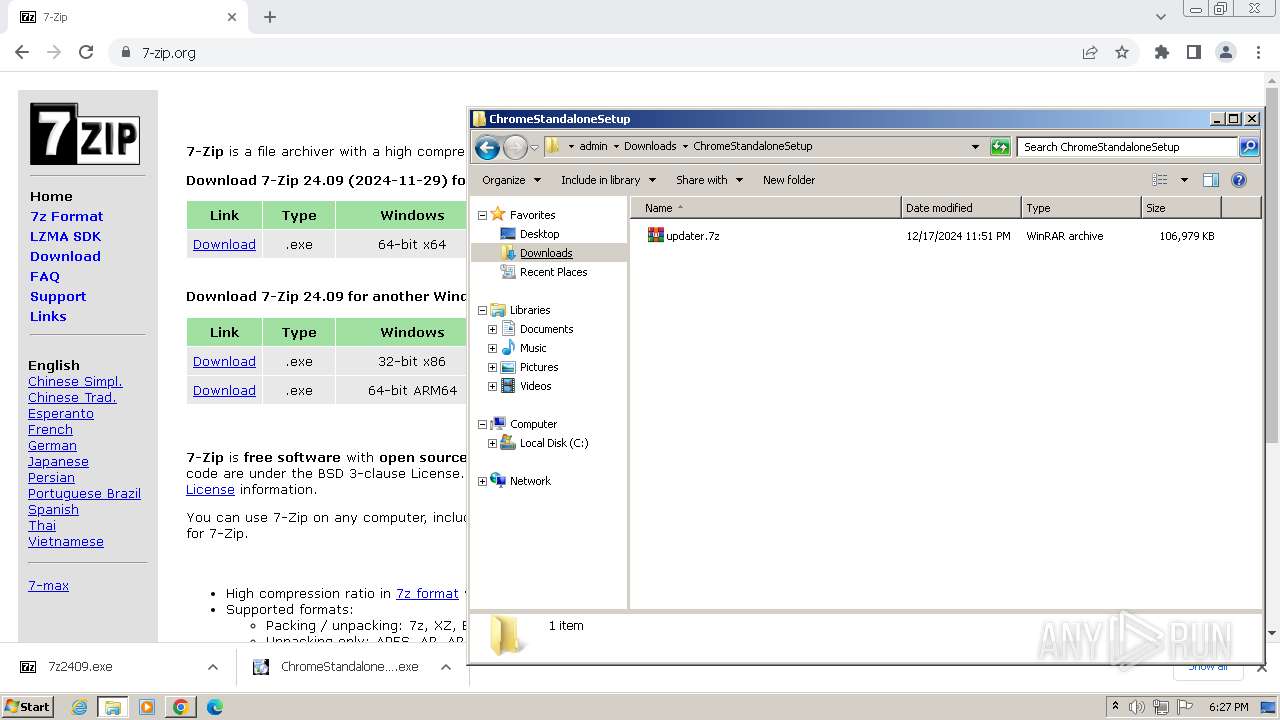This screenshot has height=720, width=1280.
Task: Toggle the Explorer preview pane icon
Action: (x=1211, y=180)
